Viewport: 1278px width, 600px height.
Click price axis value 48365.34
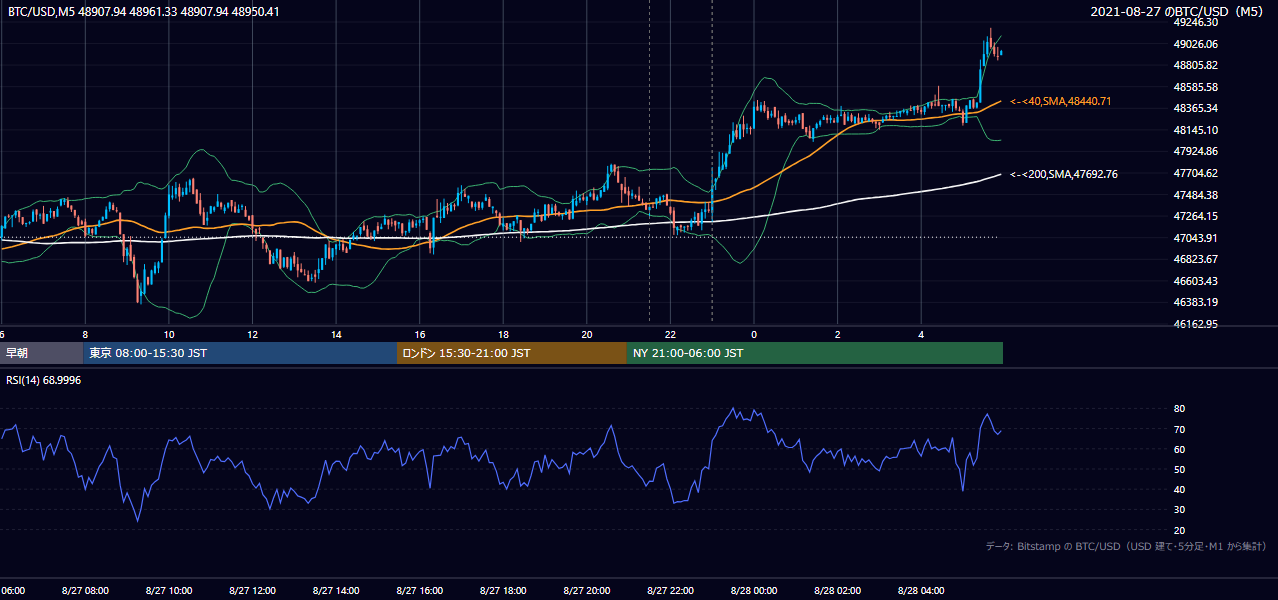coord(1195,108)
